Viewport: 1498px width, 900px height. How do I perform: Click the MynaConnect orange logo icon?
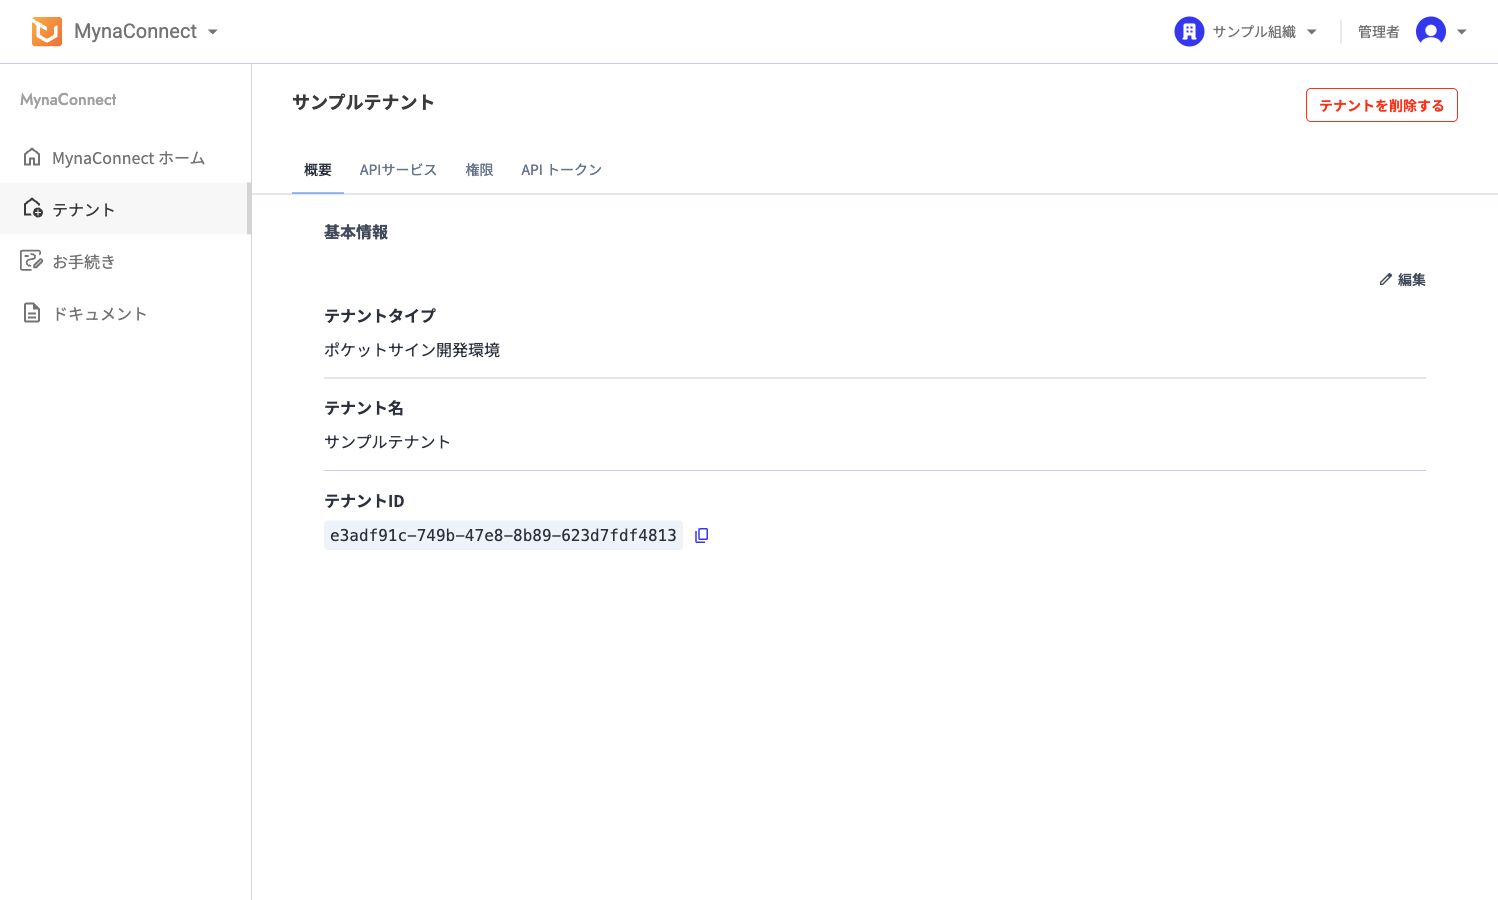(x=46, y=31)
